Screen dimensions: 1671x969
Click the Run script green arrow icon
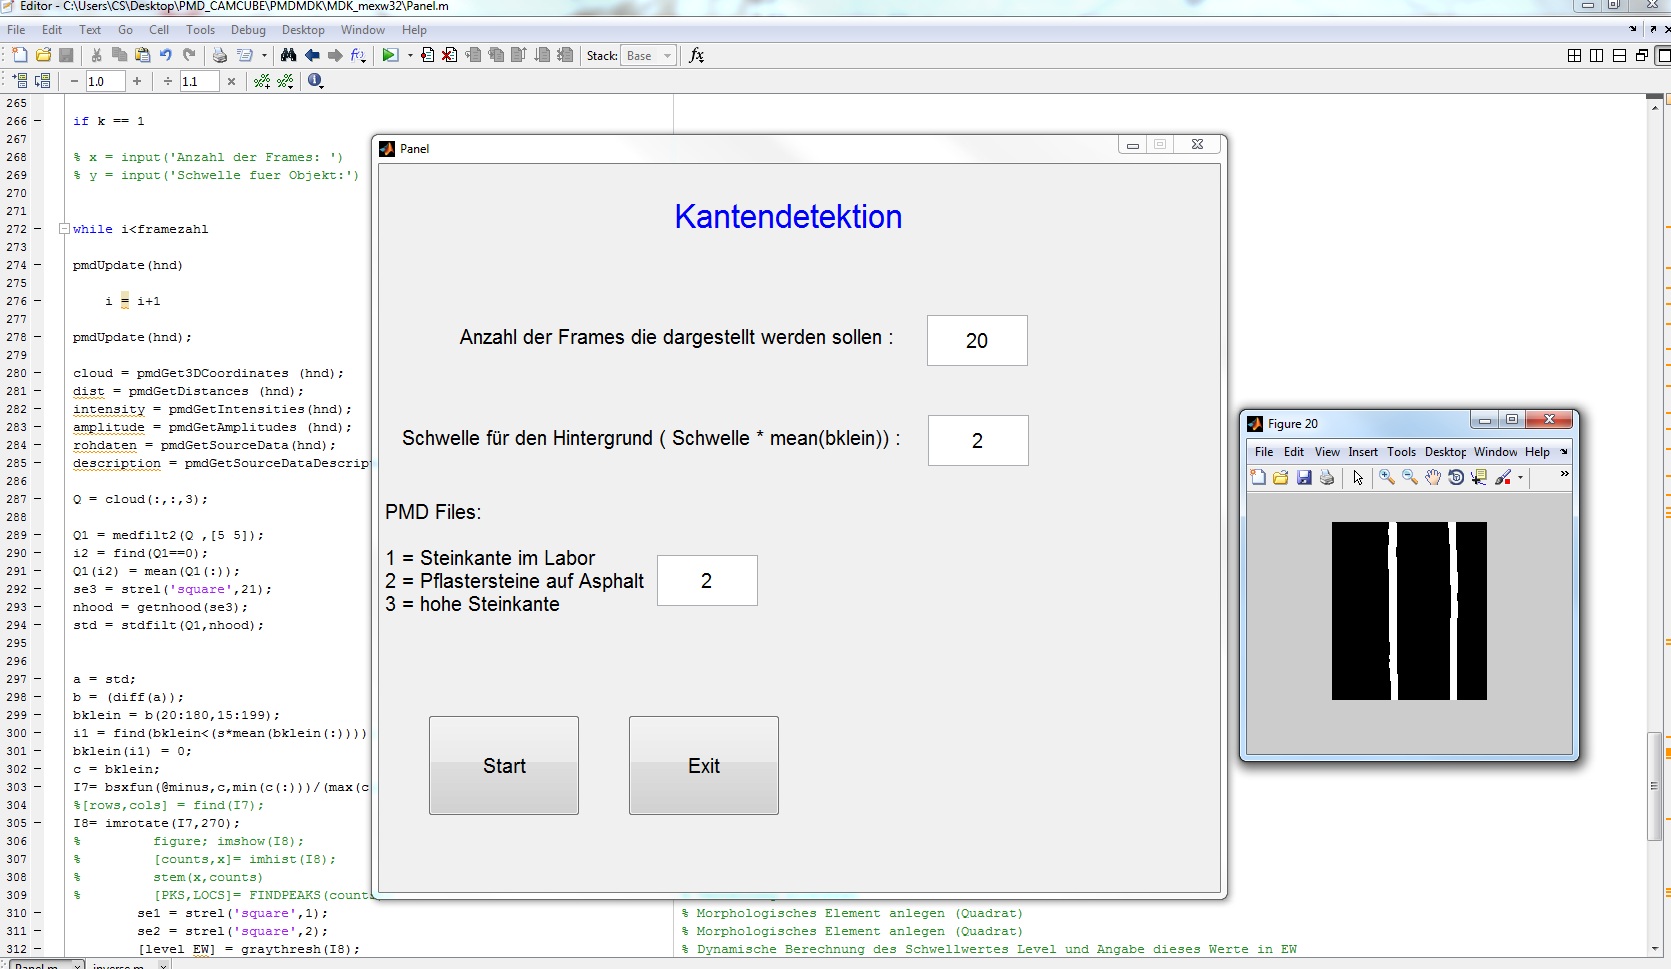[390, 56]
